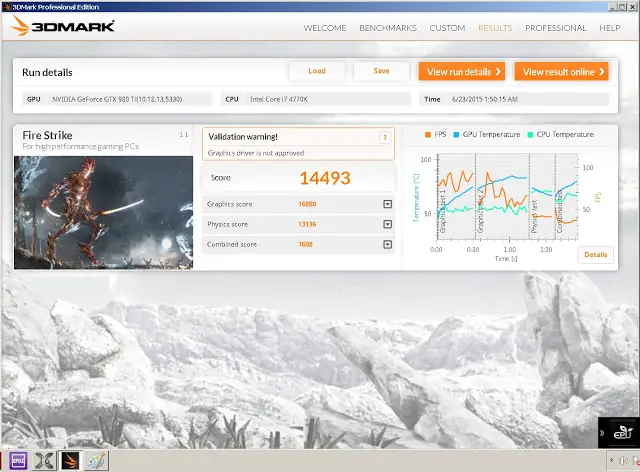Click the overall score 14493
This screenshot has height=472, width=640.
[325, 178]
